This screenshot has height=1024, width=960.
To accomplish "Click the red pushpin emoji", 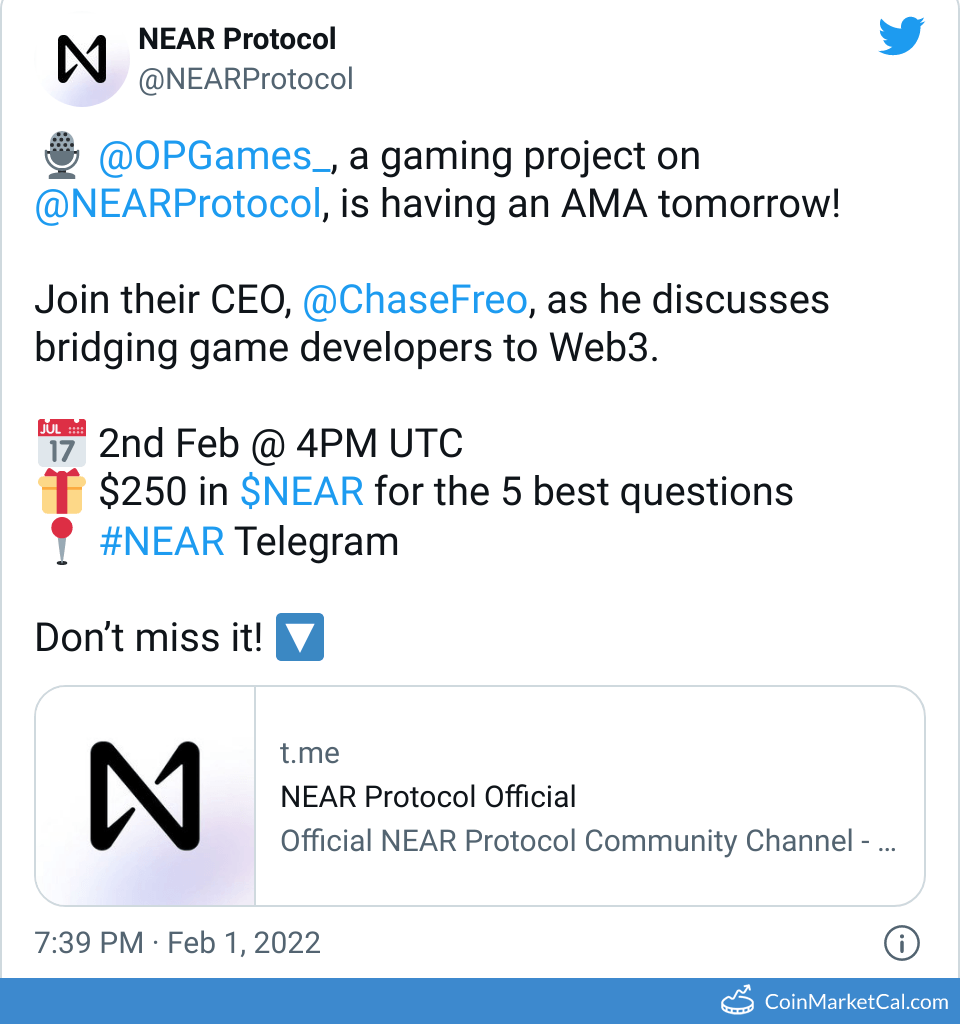I will click(x=62, y=542).
